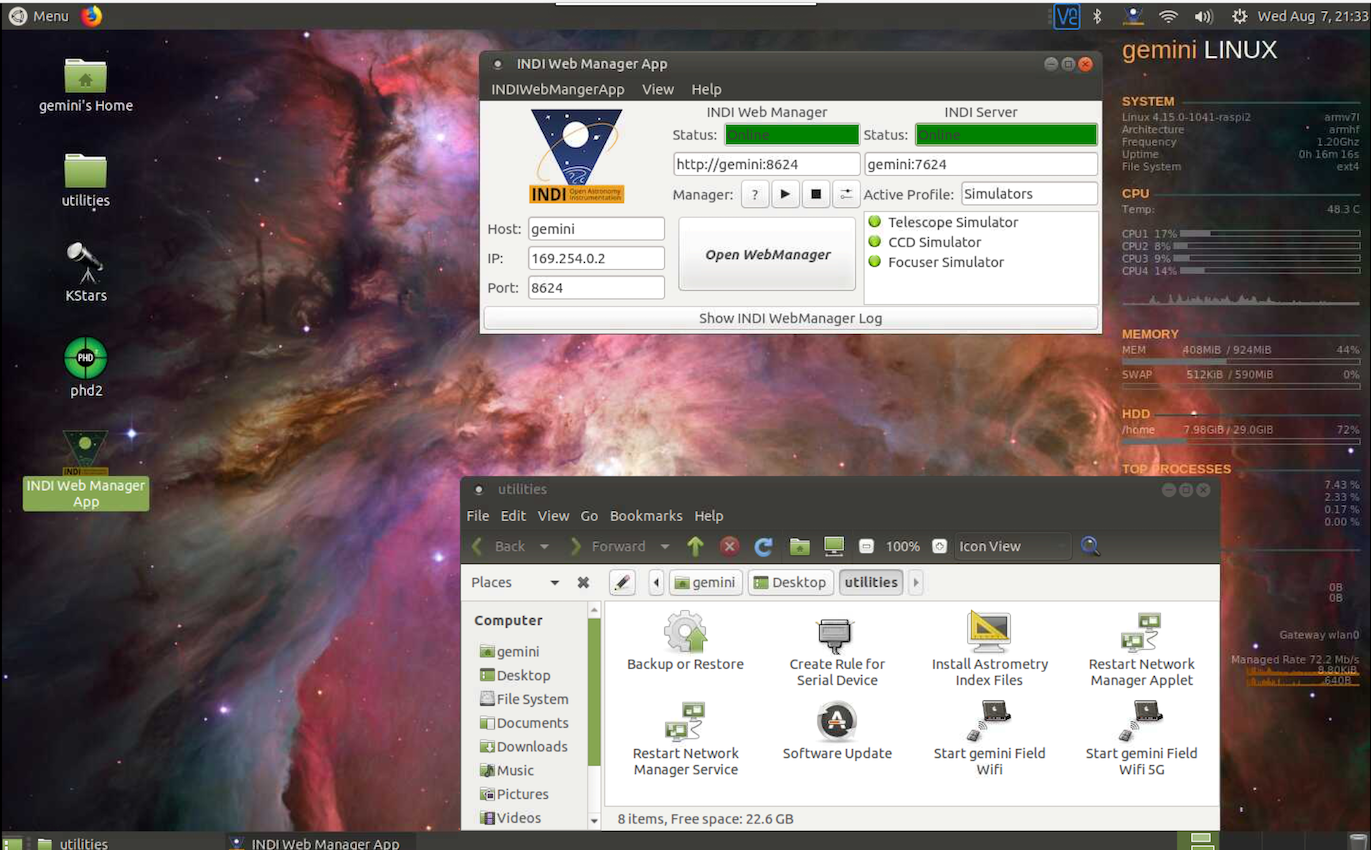Click the gemini:7624 server address field
This screenshot has width=1371, height=850.
point(980,164)
